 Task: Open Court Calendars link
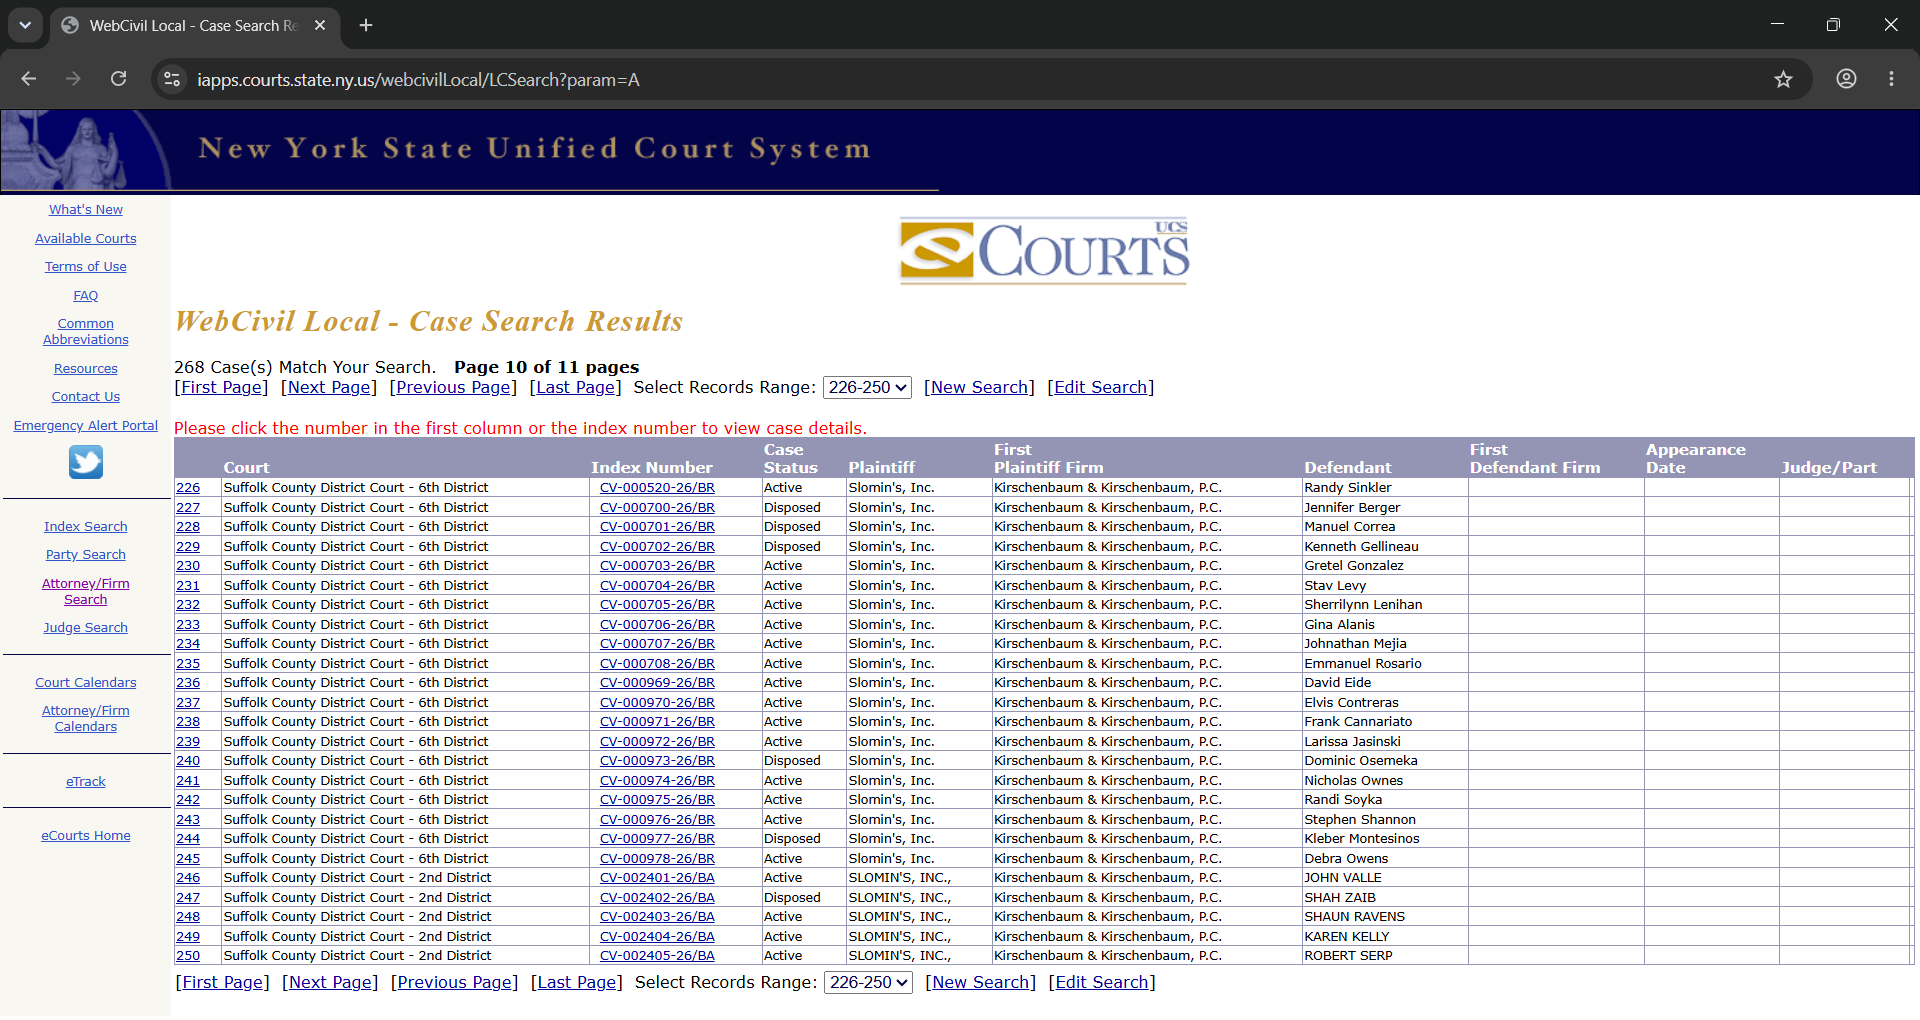86,683
